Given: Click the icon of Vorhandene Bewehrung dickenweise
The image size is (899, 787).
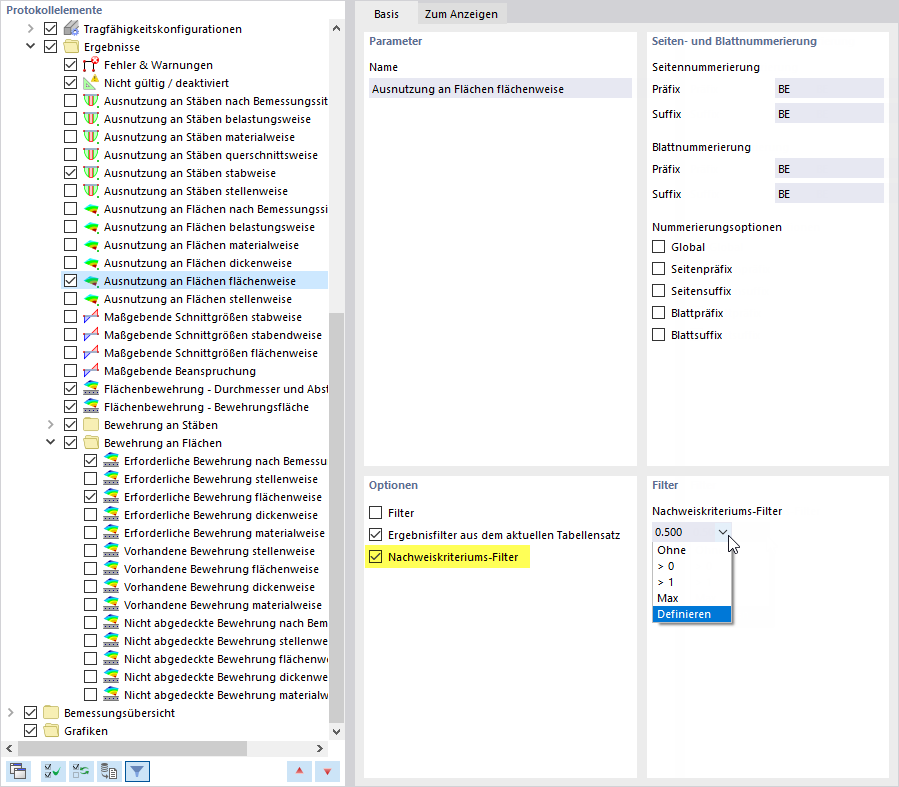Looking at the screenshot, I should point(111,586).
